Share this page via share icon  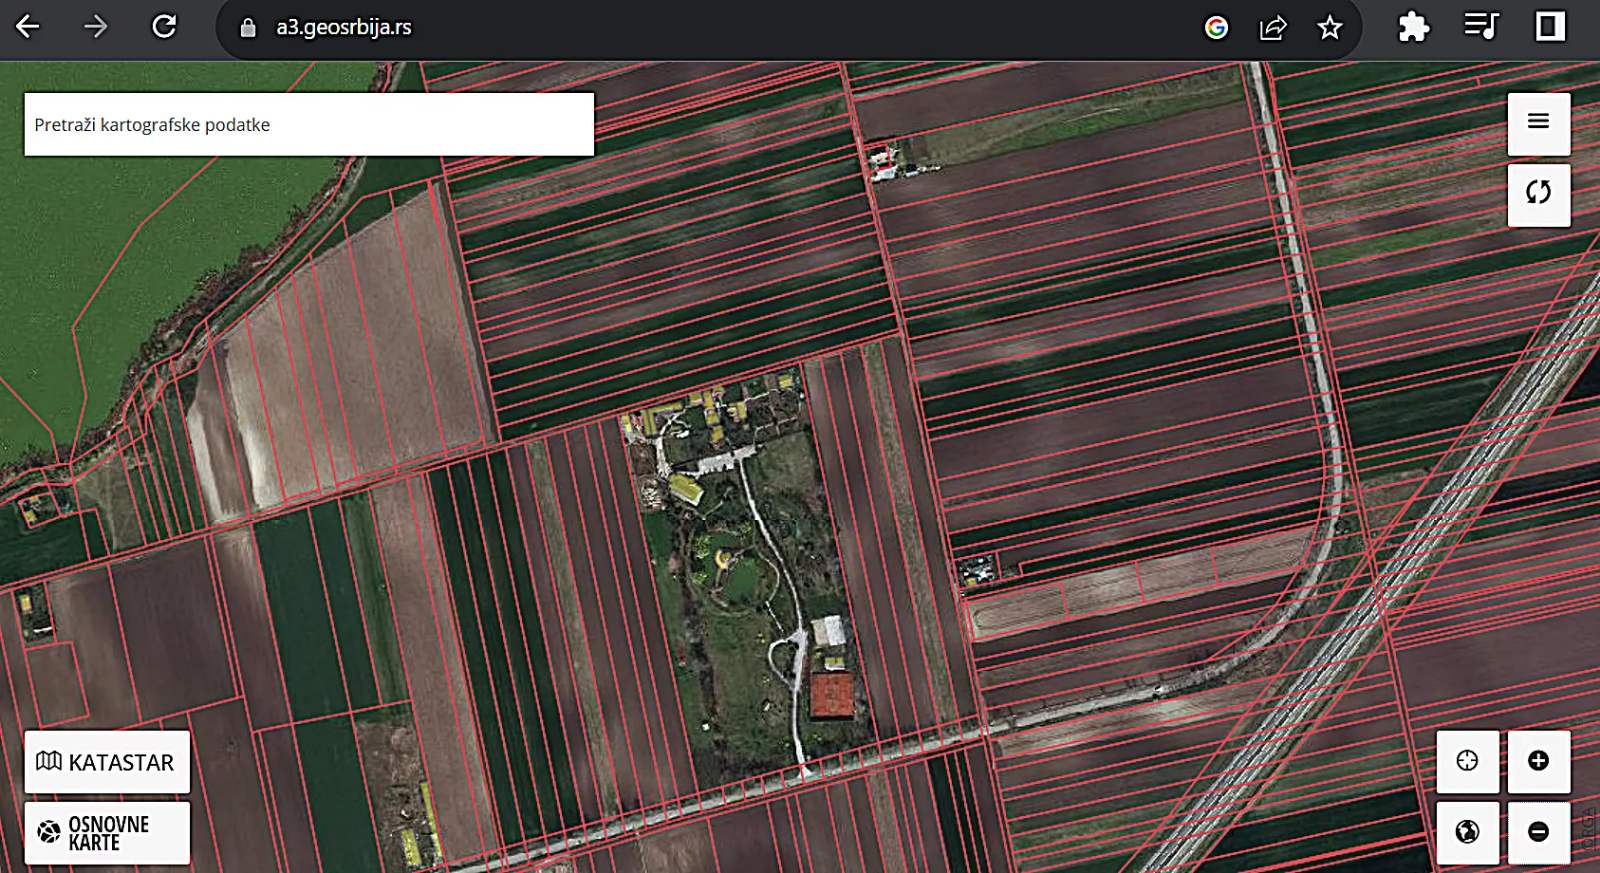(1272, 28)
